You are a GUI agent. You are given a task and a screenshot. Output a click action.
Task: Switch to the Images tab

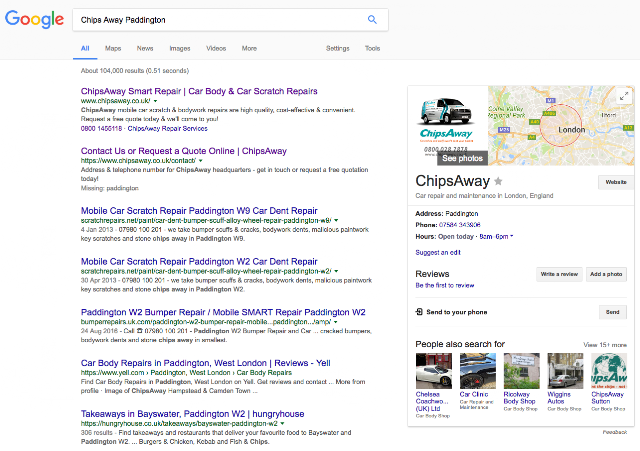point(180,48)
